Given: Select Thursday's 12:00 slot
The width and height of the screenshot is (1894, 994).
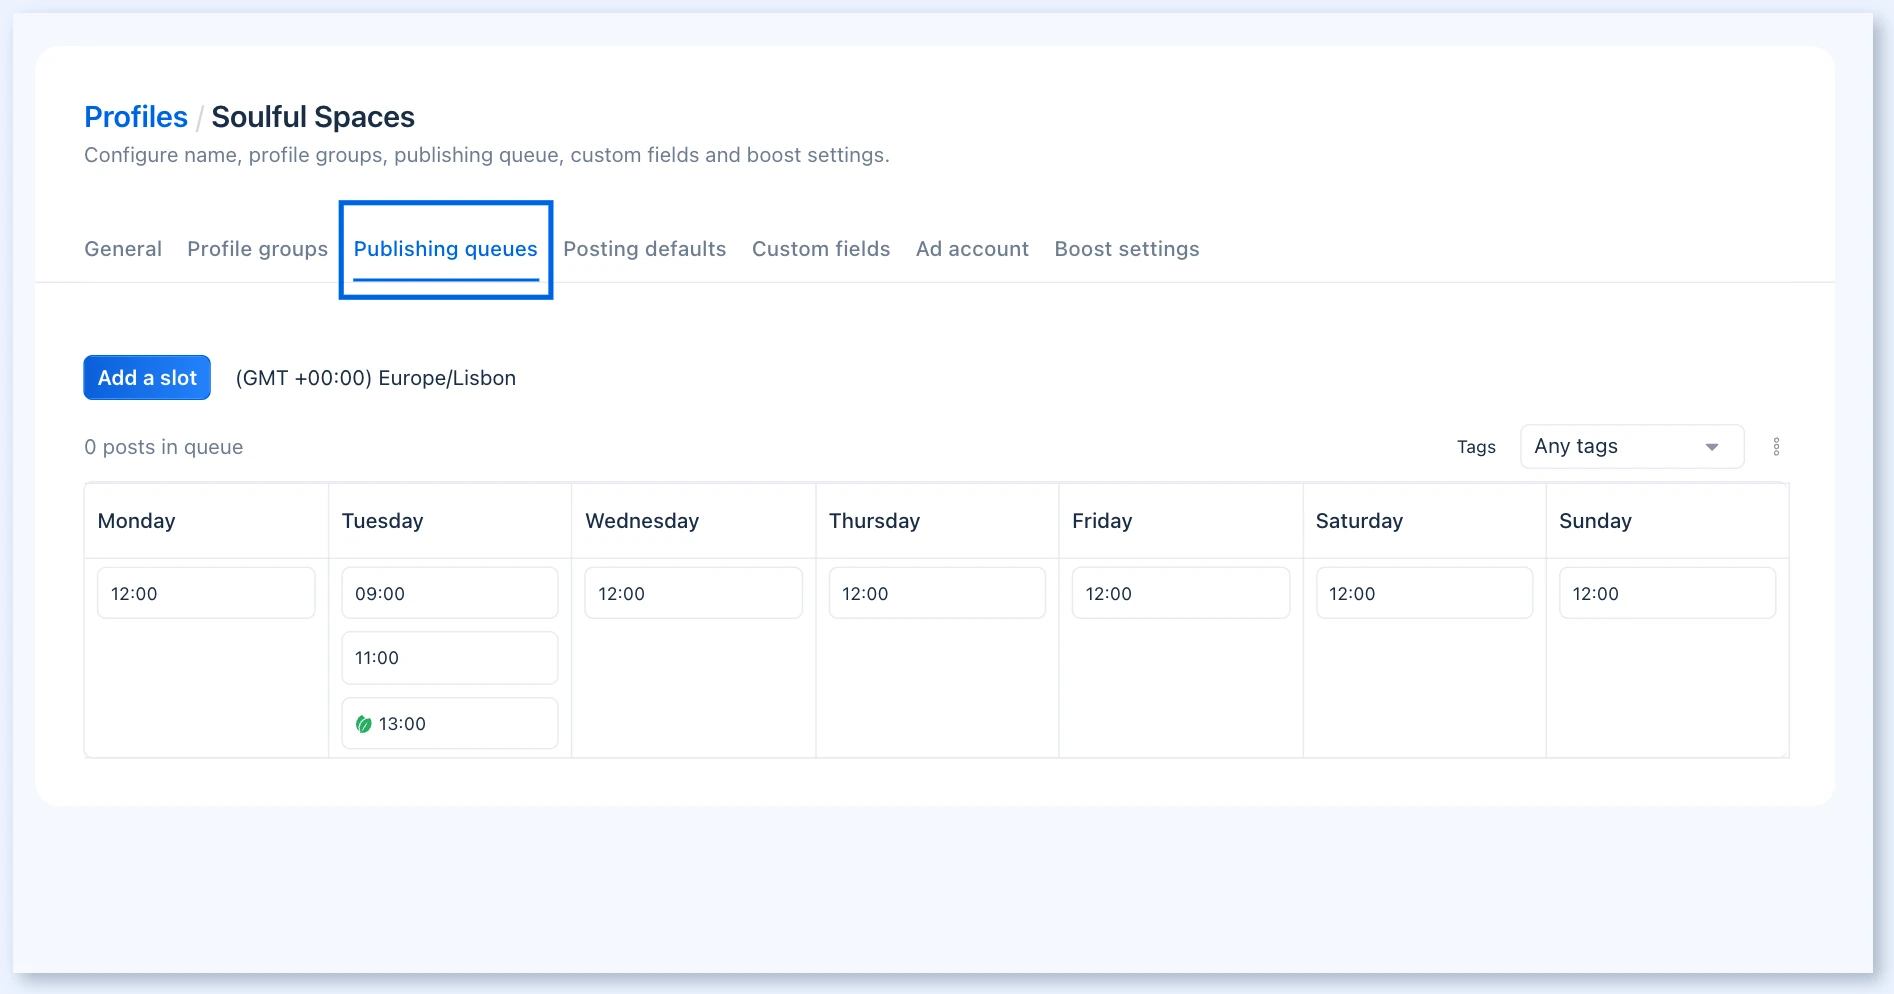Looking at the screenshot, I should [x=937, y=593].
